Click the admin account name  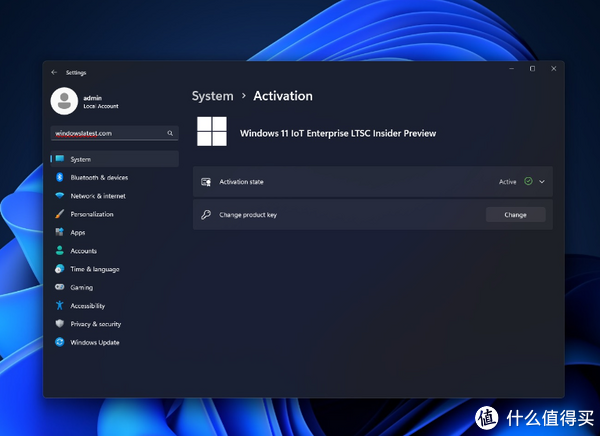coord(93,98)
